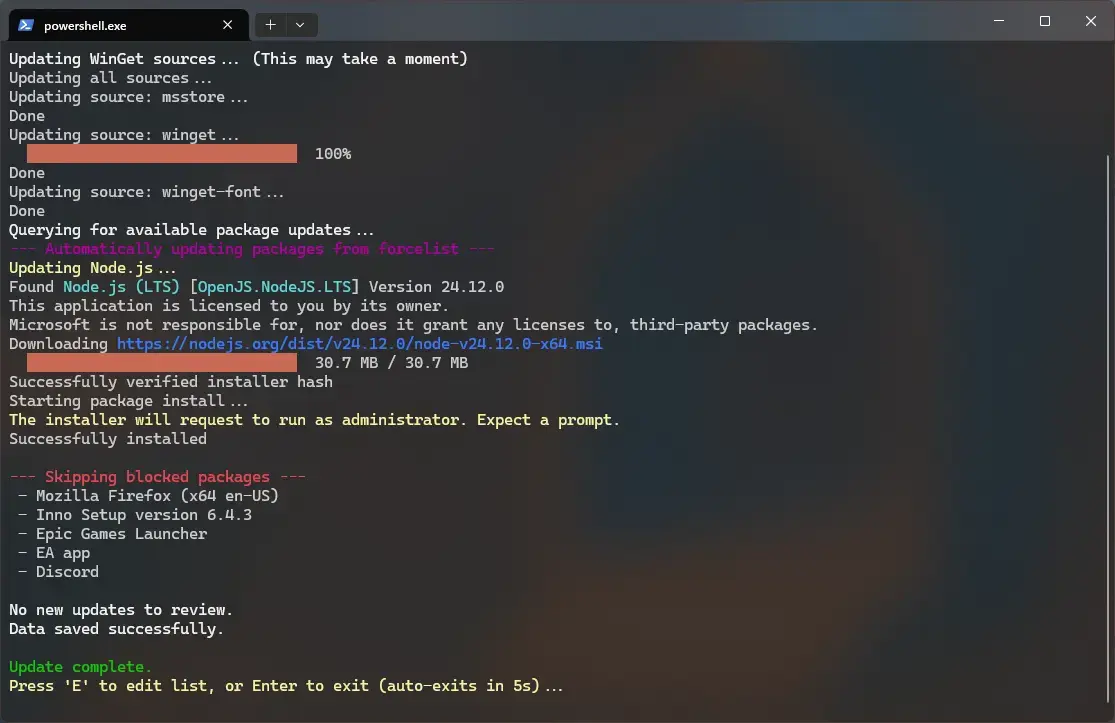Select the 'EA app' blocked package entry

coord(62,552)
